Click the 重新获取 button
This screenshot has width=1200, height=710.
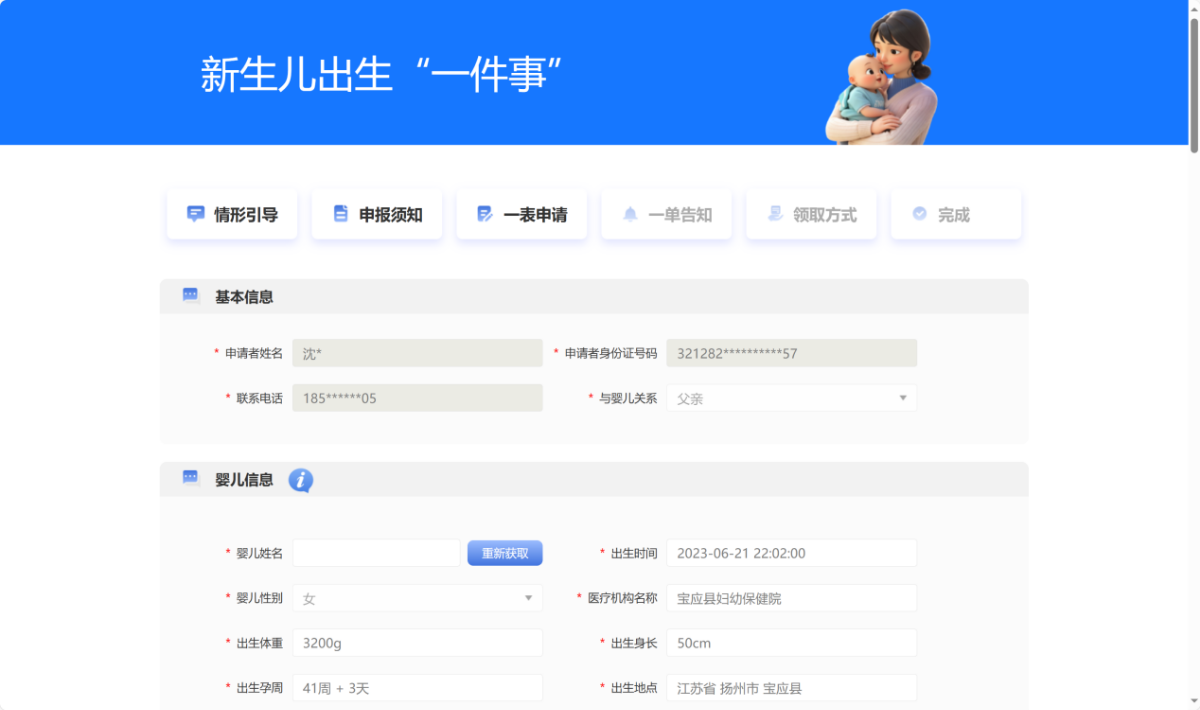pos(505,553)
